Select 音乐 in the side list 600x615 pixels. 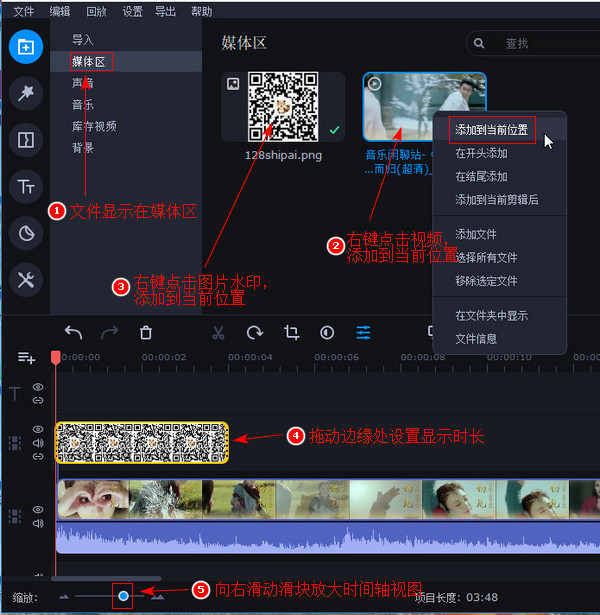tap(83, 105)
